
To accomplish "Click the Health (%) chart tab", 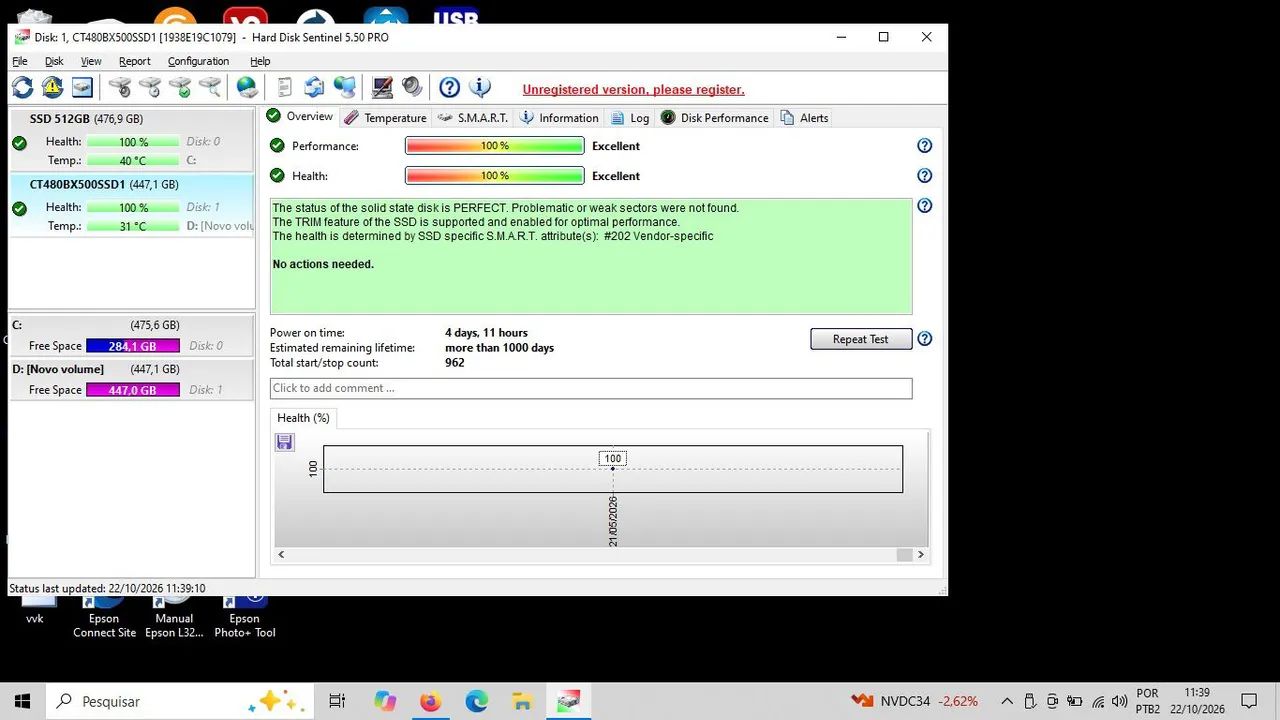I will (x=303, y=418).
